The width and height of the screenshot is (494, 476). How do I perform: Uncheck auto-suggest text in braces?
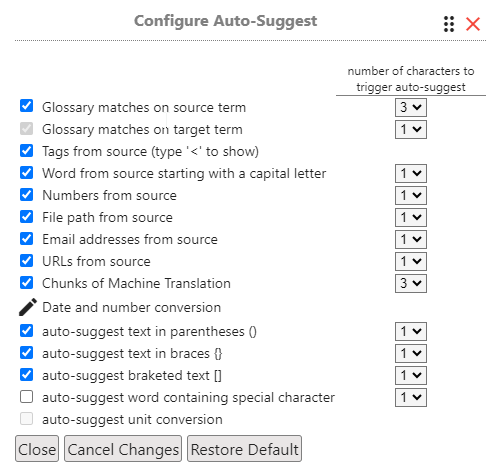point(26,353)
